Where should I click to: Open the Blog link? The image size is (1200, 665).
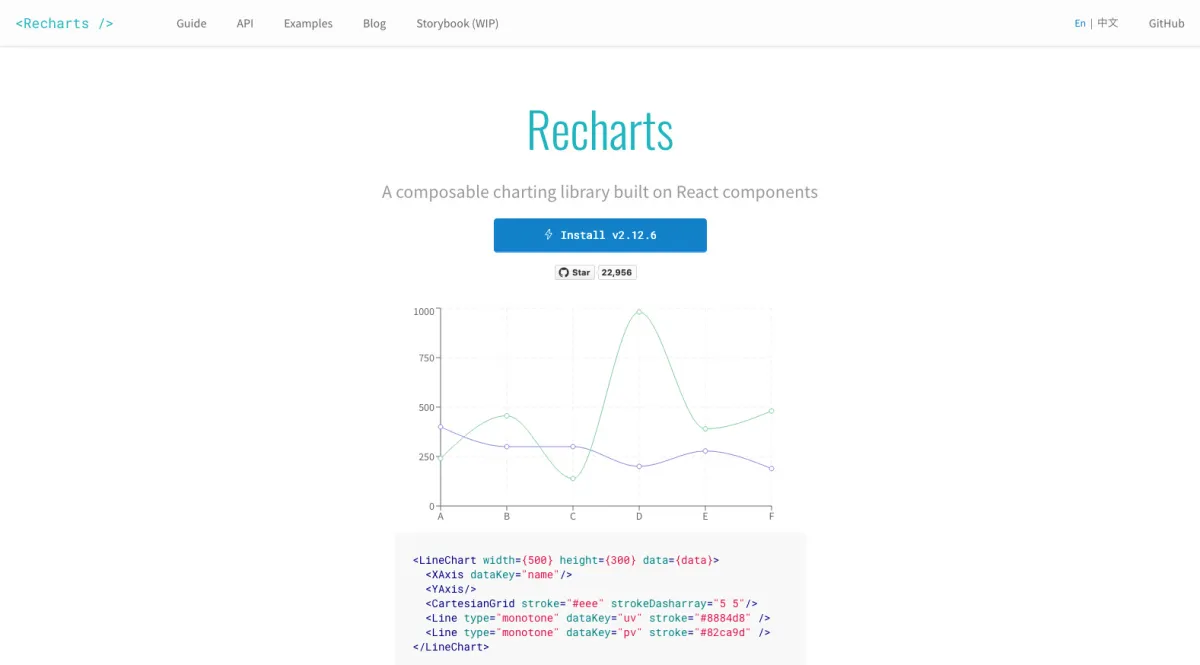tap(374, 23)
